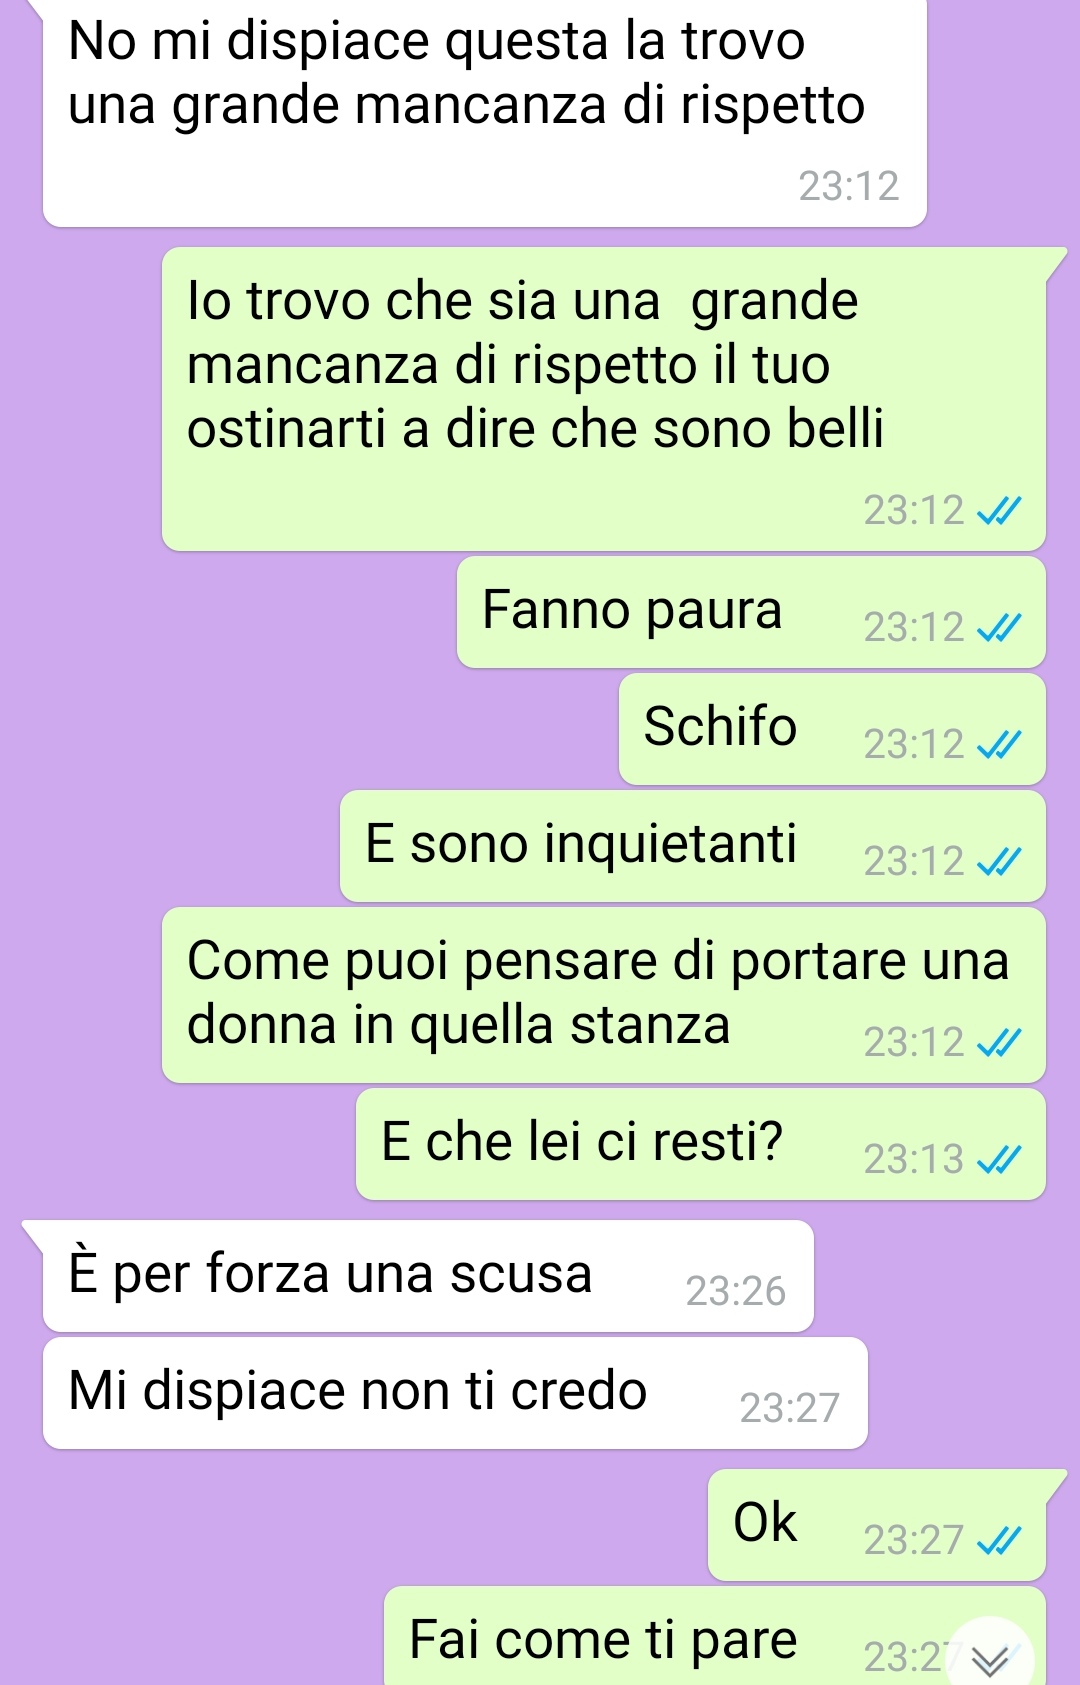
Task: Click read-receipt checkmarks on 'Fanno paura' message
Action: pyautogui.click(x=999, y=628)
